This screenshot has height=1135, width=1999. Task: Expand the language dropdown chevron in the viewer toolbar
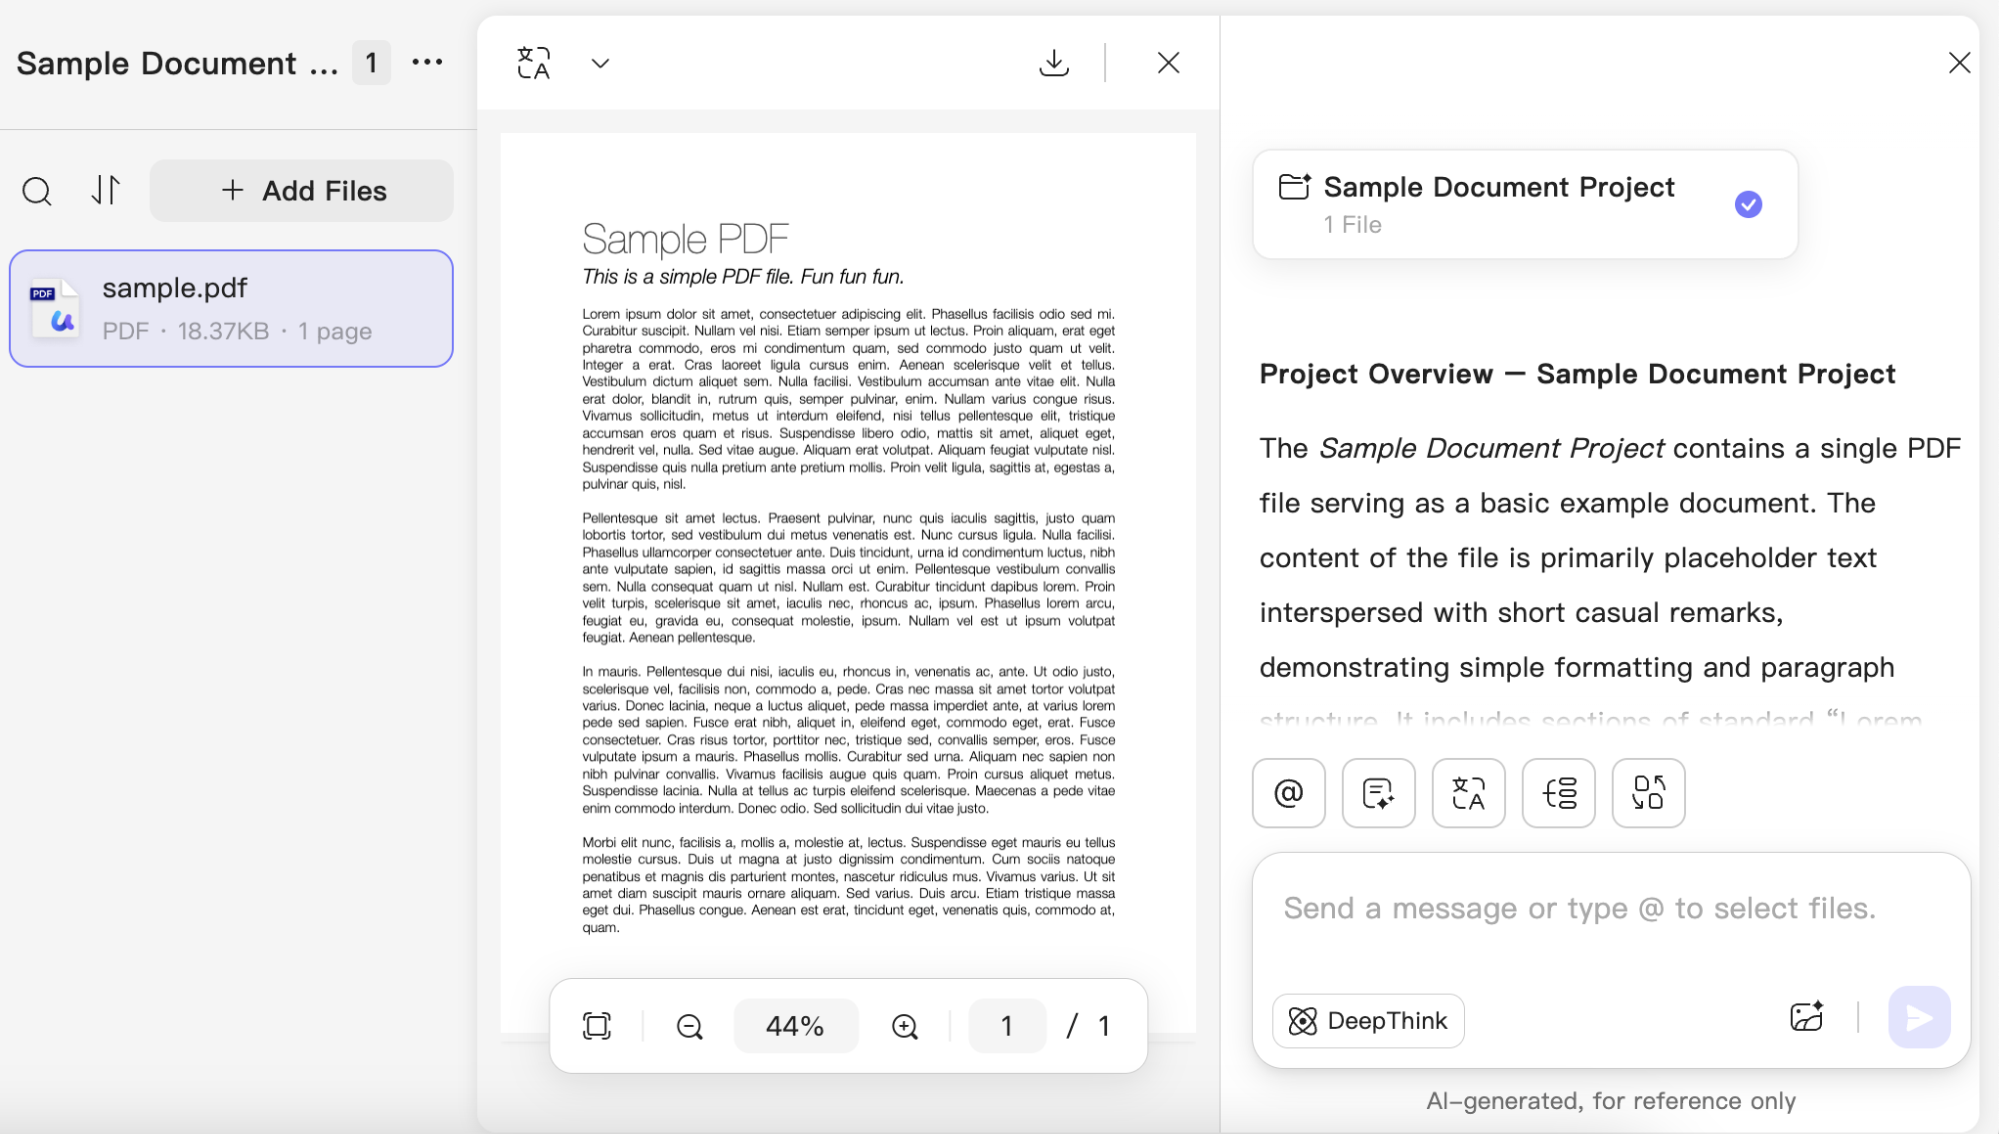[600, 62]
